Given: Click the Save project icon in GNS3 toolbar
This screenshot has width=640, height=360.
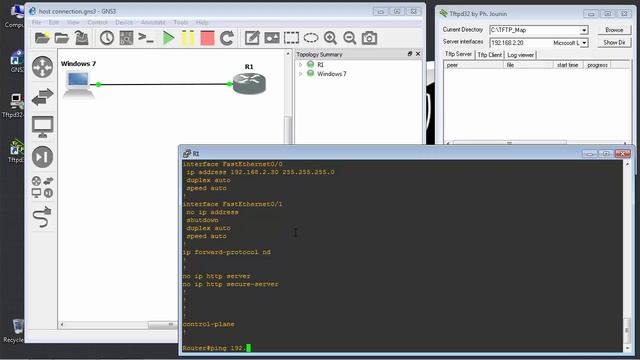Looking at the screenshot, I should coord(82,38).
